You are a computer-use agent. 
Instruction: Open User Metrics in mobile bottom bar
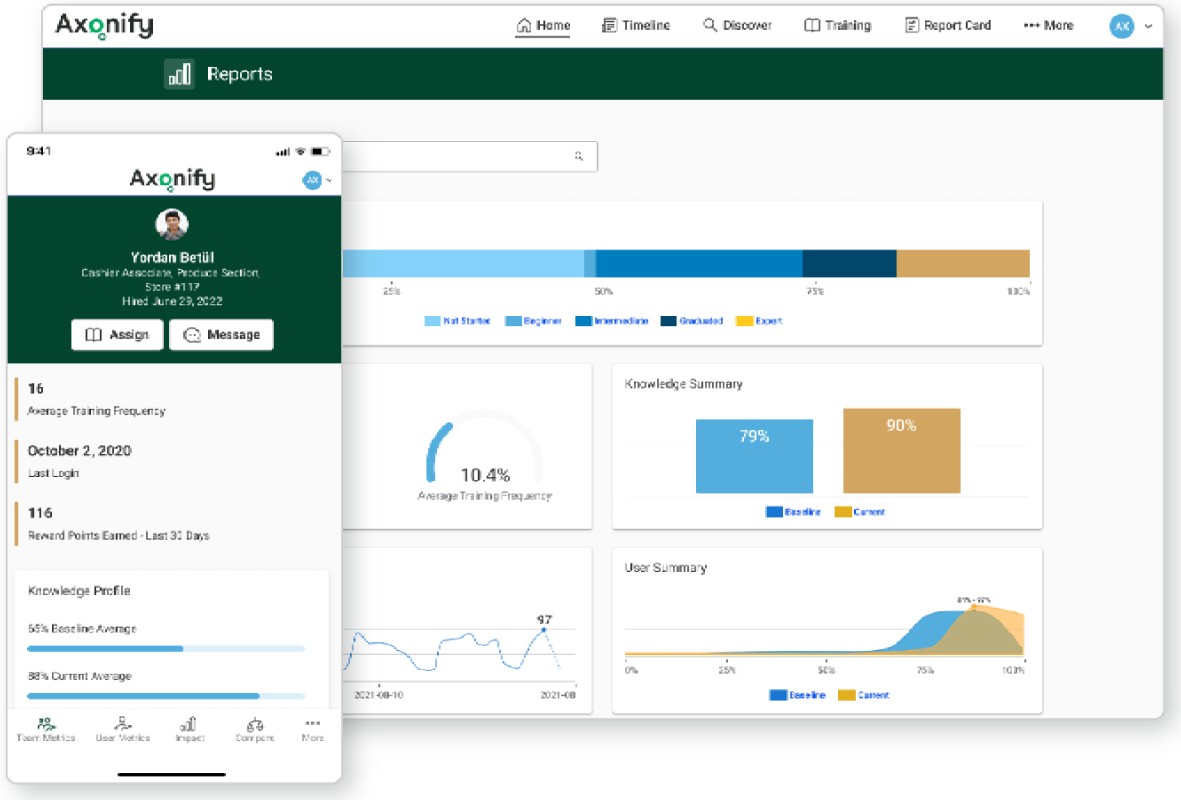[x=123, y=730]
